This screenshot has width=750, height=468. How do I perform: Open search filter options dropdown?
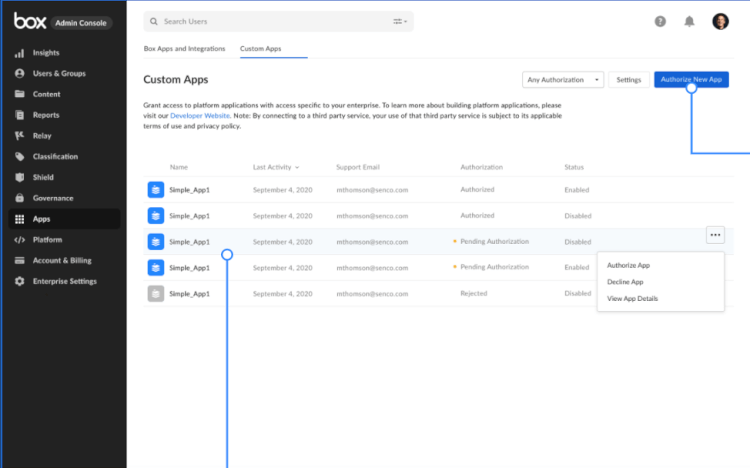[400, 22]
